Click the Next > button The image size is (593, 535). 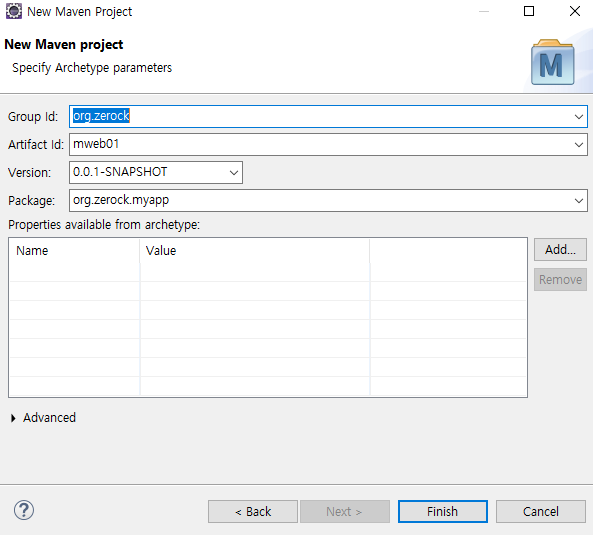point(345,512)
